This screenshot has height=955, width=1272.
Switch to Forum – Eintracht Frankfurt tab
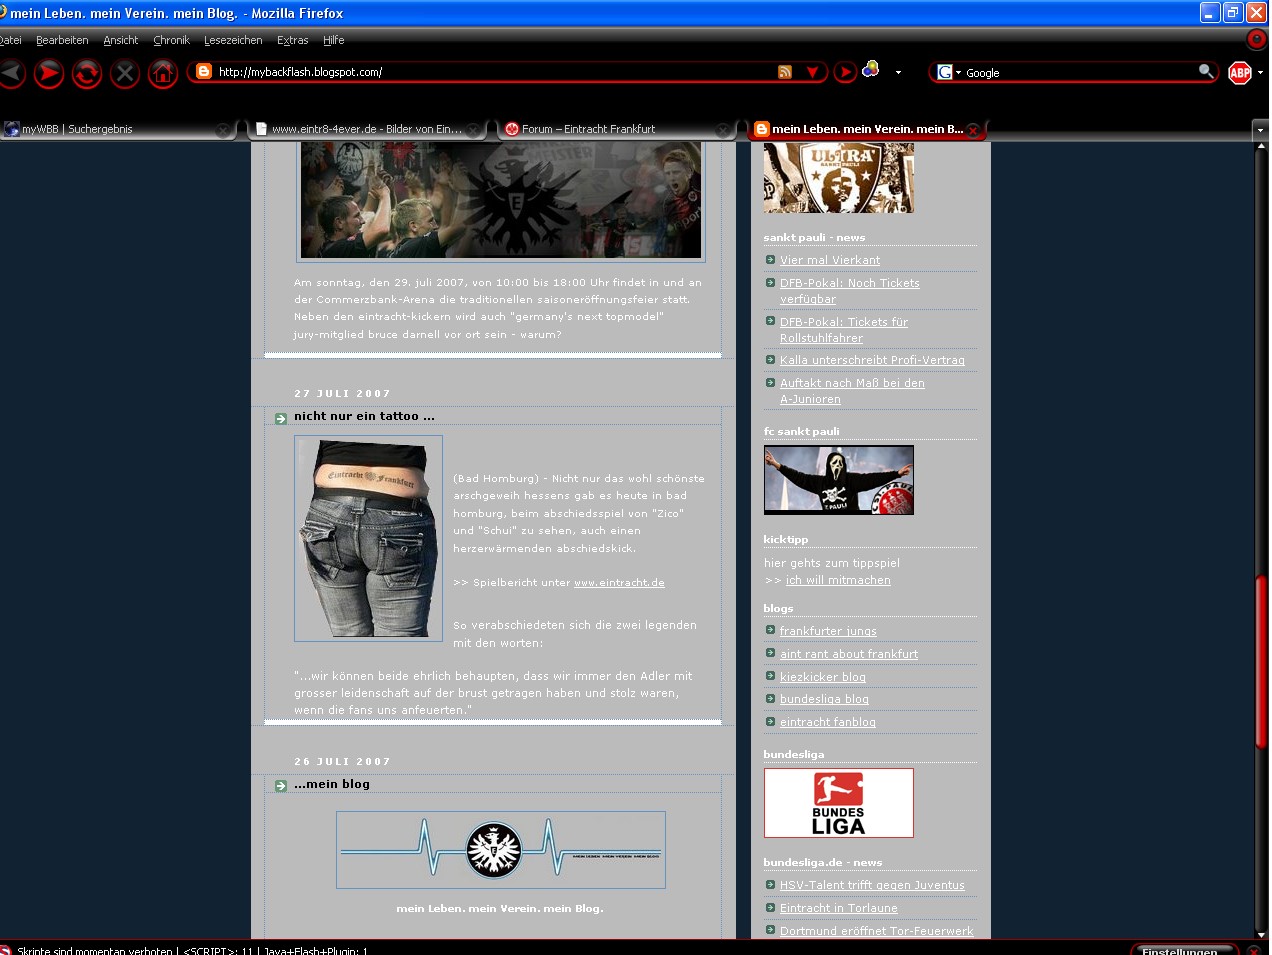point(588,129)
